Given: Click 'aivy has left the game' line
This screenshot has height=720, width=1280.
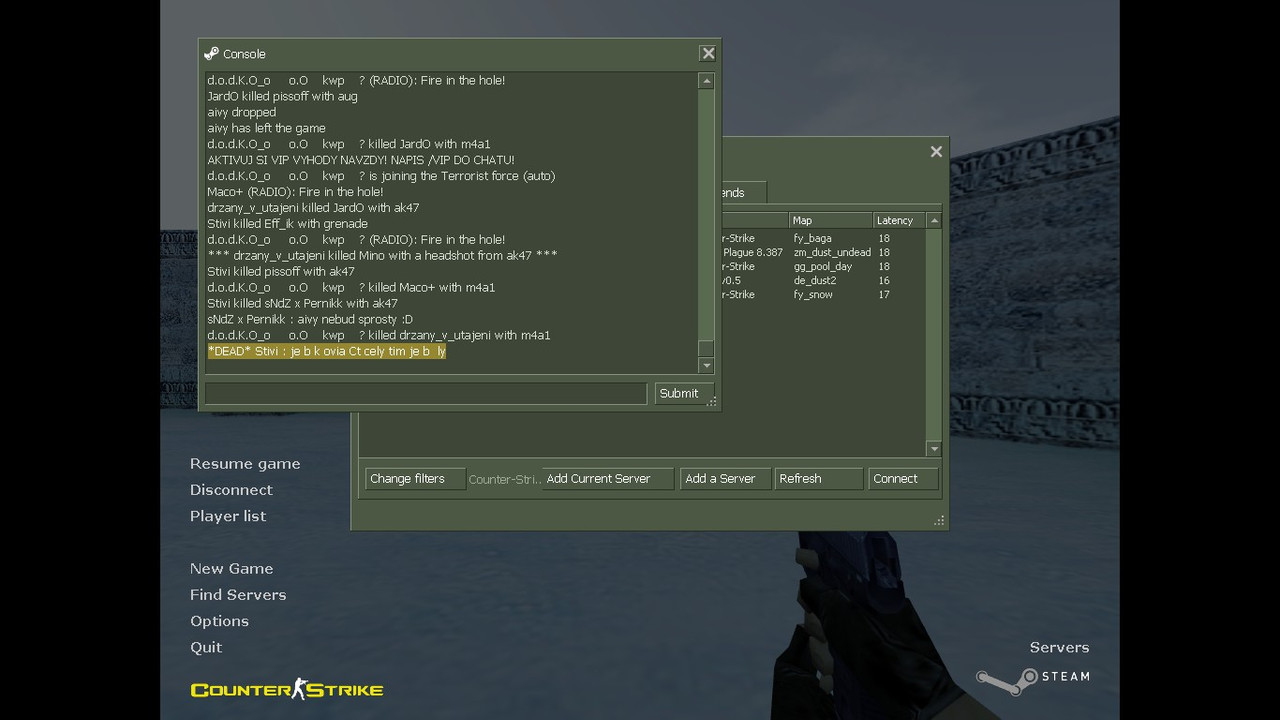Looking at the screenshot, I should (266, 129).
